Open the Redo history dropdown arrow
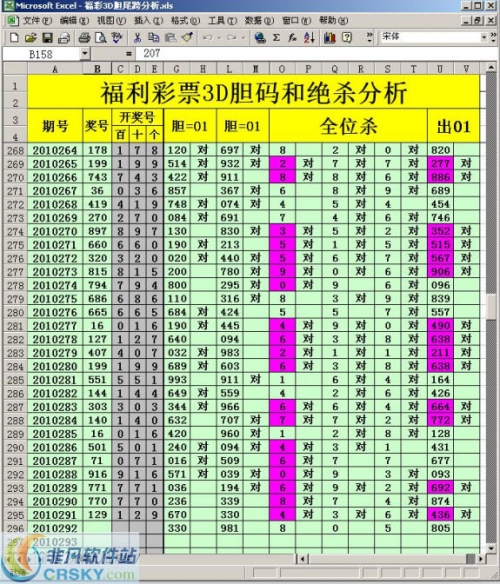Image resolution: width=500 pixels, height=584 pixels. 243,38
